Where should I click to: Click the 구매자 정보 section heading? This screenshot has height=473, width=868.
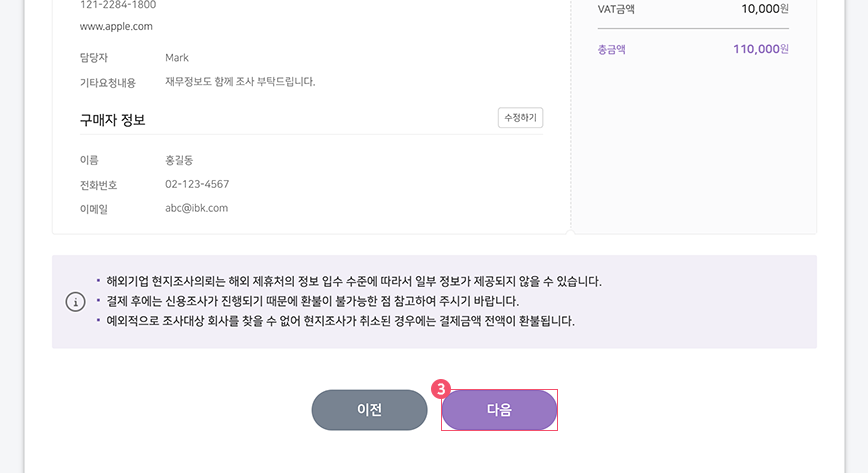[x=112, y=120]
